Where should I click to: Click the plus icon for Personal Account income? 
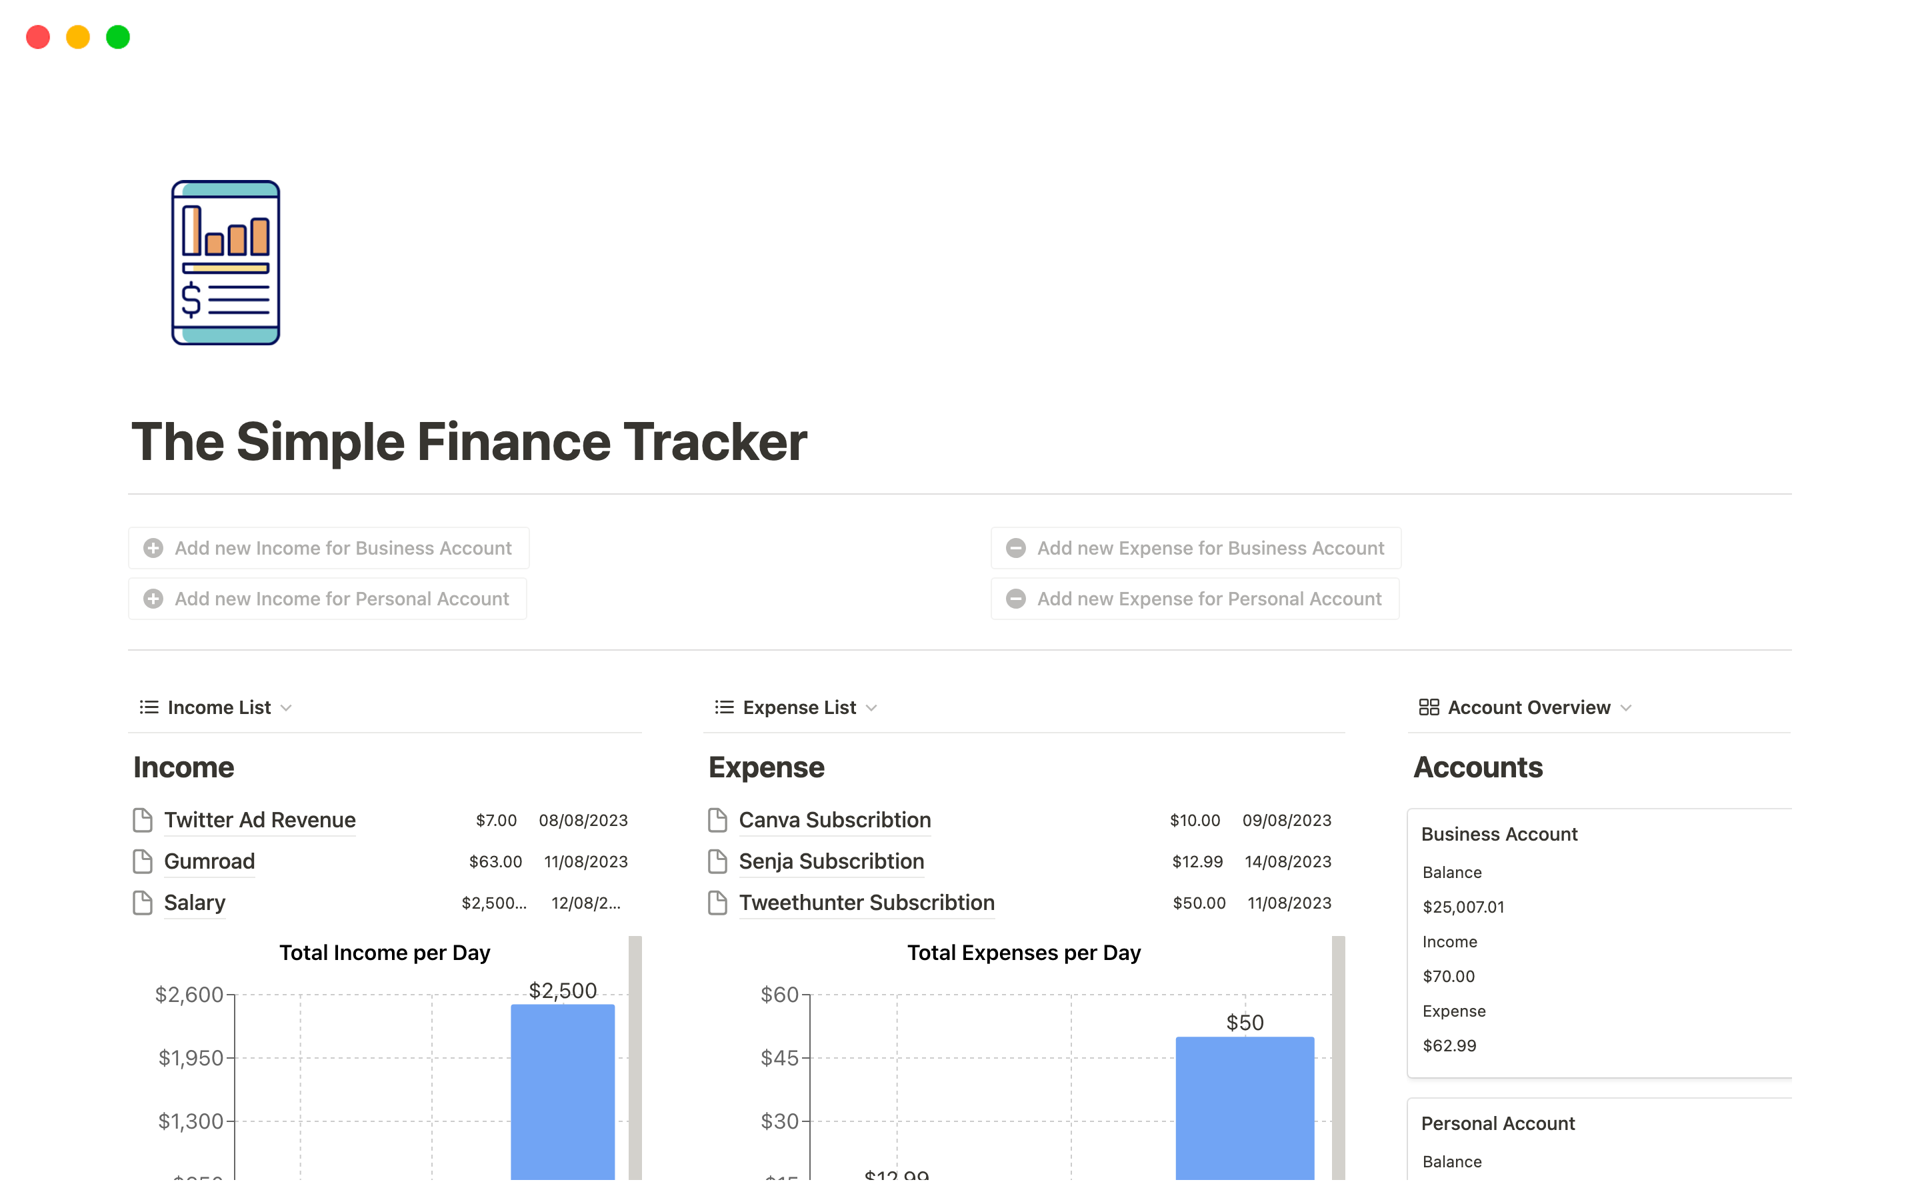(153, 599)
